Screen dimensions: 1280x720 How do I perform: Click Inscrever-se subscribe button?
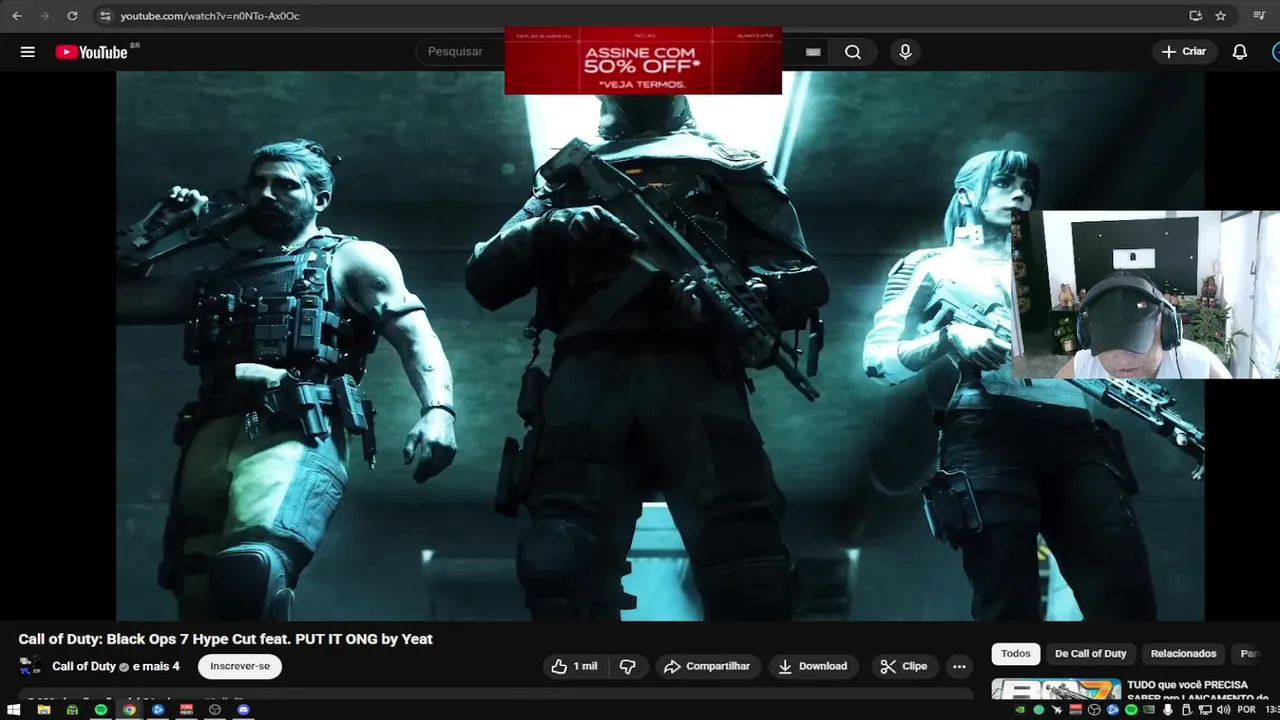click(240, 666)
